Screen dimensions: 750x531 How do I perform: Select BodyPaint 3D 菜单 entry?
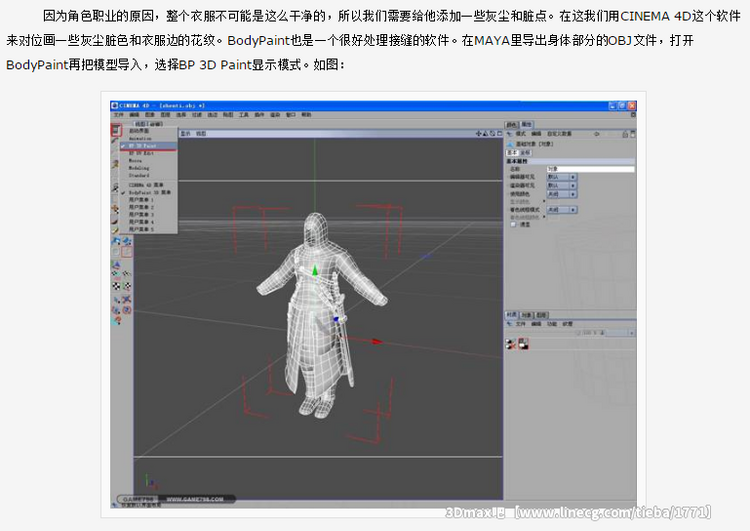[149, 192]
